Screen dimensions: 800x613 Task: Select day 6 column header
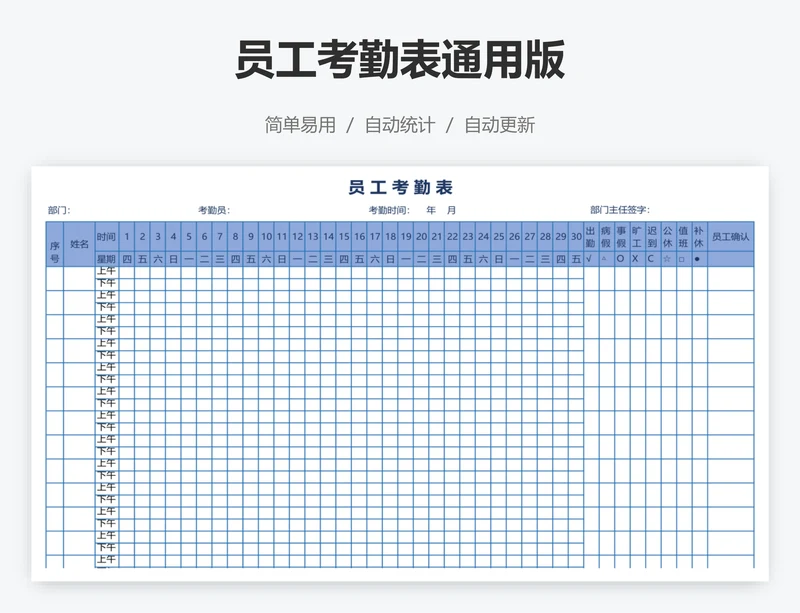(x=204, y=237)
